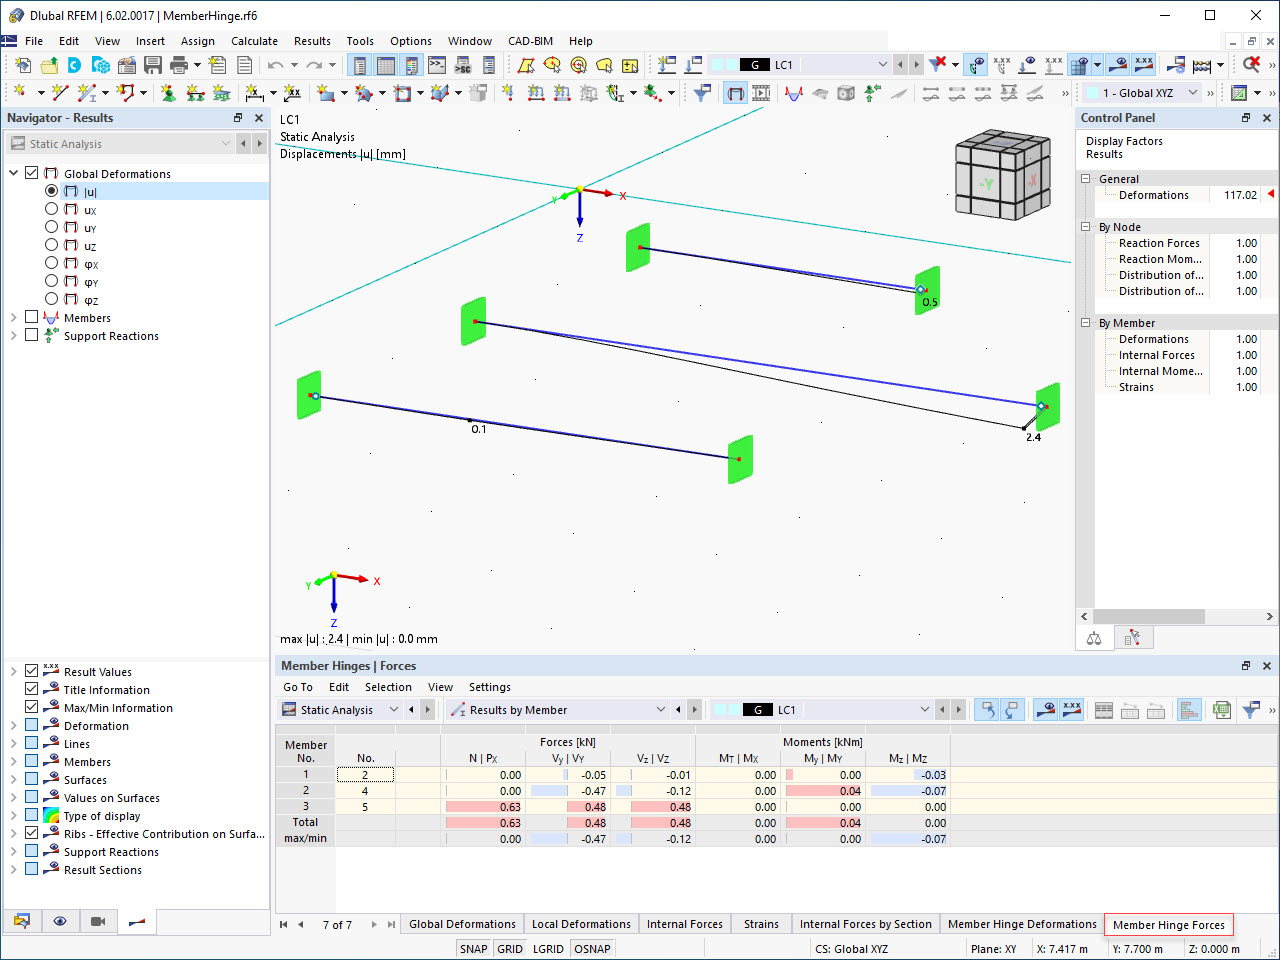Open the Calculate menu
The height and width of the screenshot is (960, 1280).
(254, 41)
